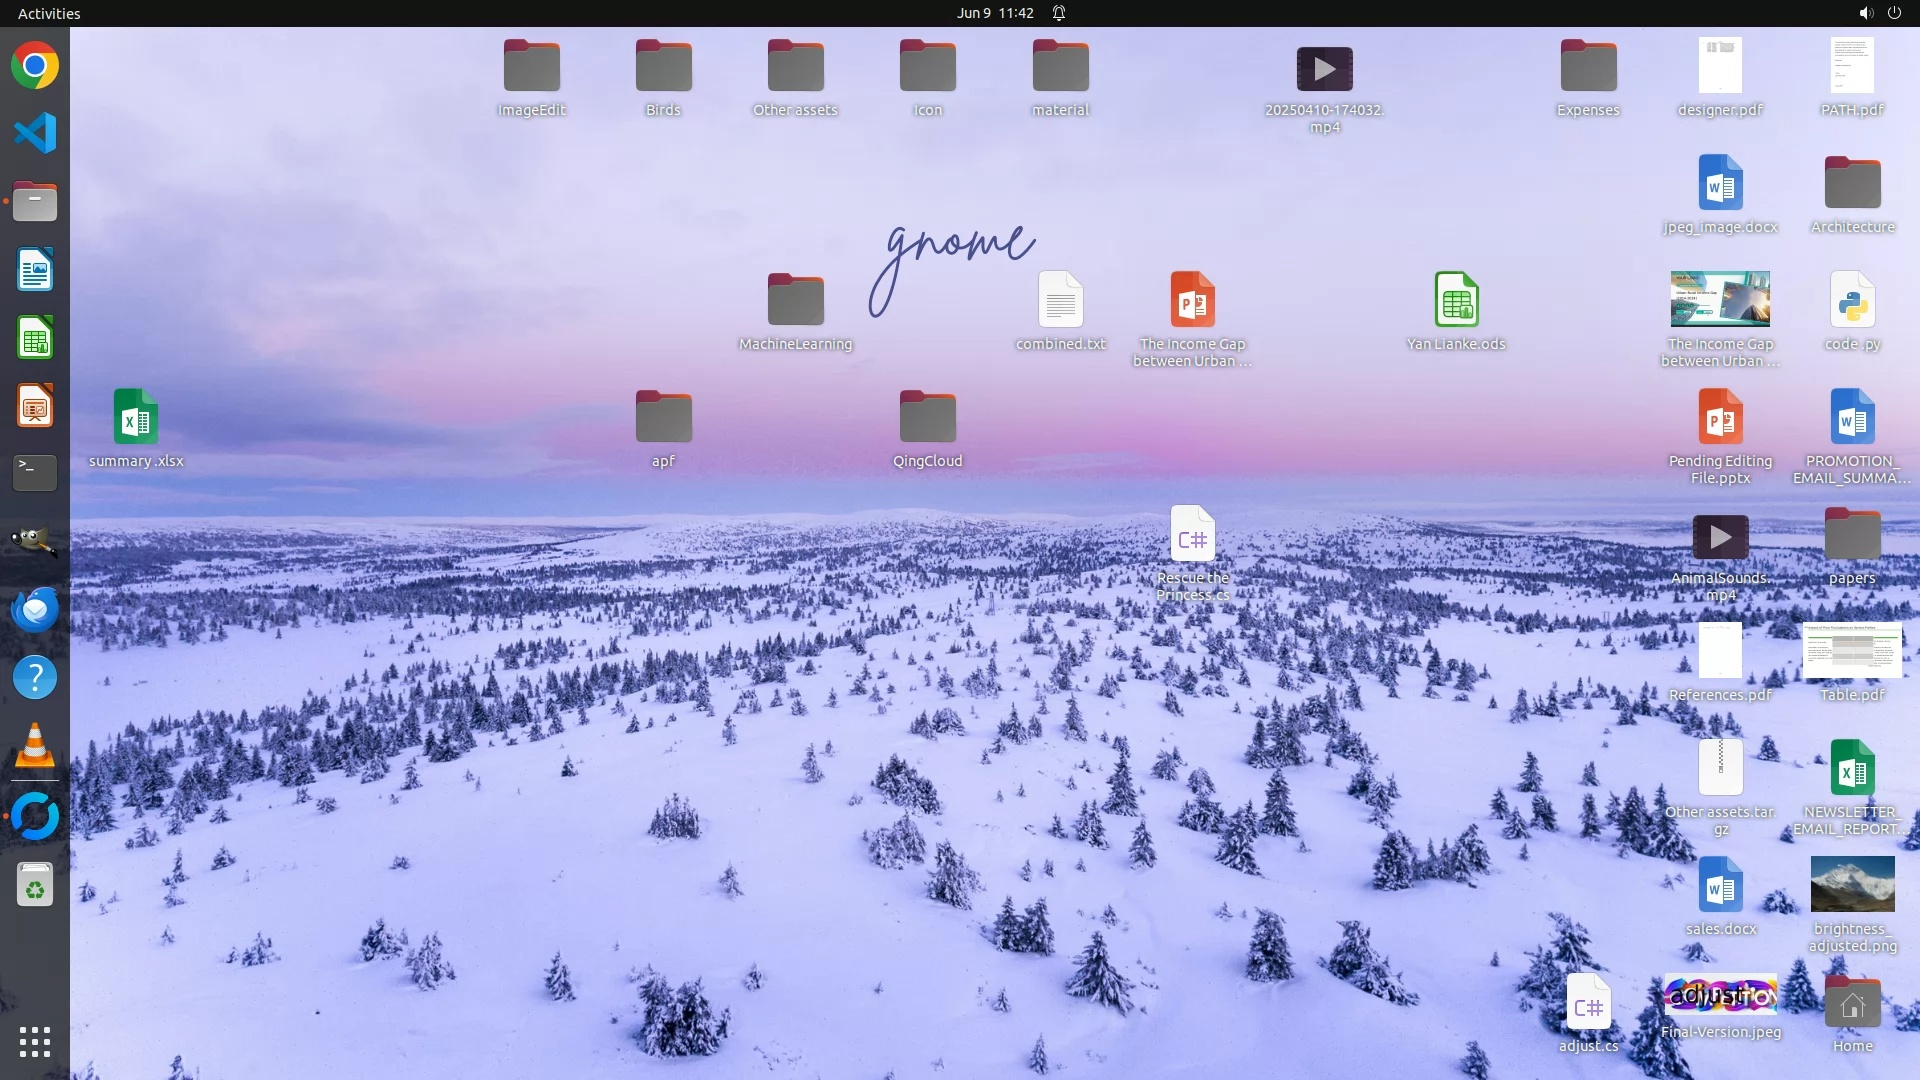Open the clock and calendar menu
The image size is (1920, 1080).
click(x=994, y=13)
